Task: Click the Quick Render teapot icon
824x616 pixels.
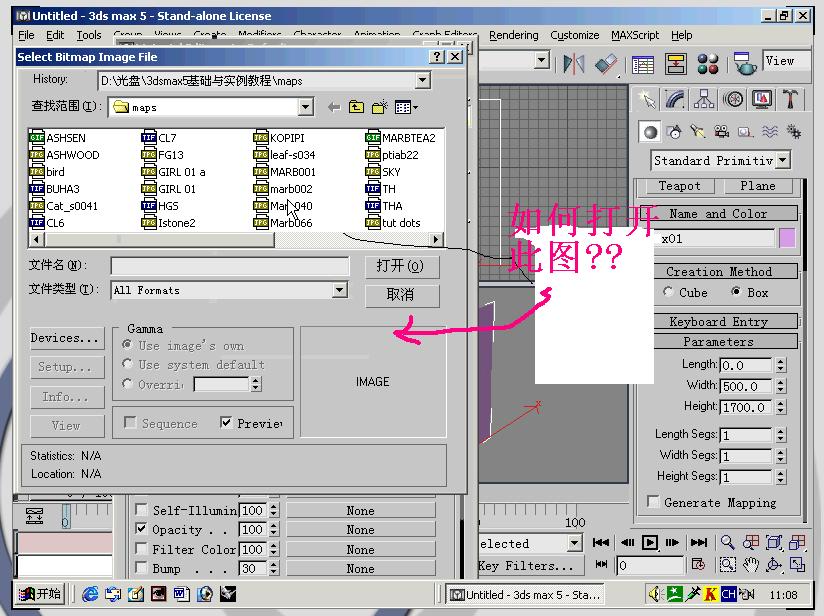Action: (744, 64)
